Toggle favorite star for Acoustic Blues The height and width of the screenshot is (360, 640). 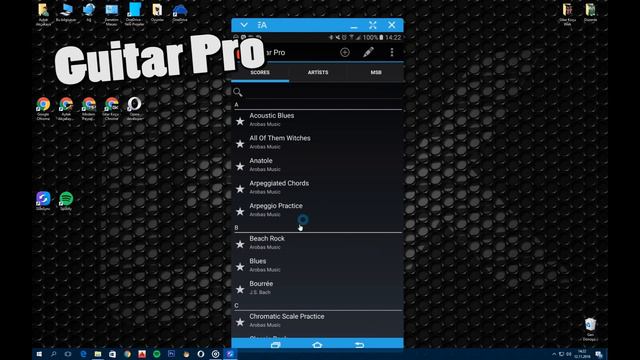pos(240,121)
